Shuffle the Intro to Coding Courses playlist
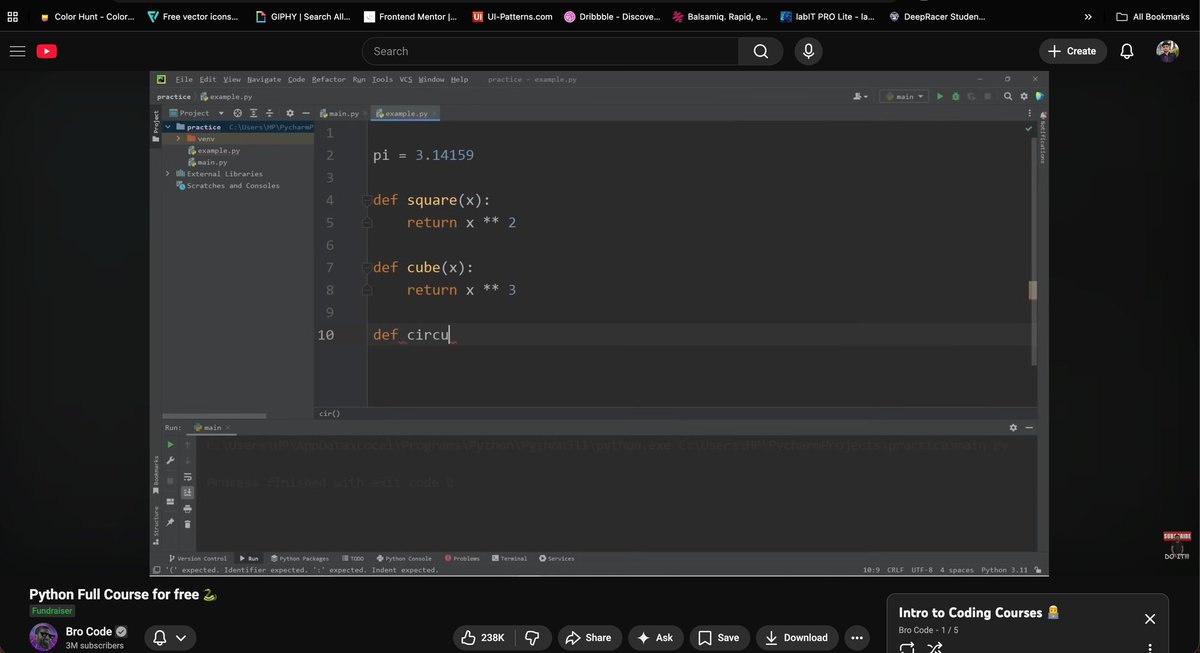The image size is (1200, 653). [x=934, y=648]
